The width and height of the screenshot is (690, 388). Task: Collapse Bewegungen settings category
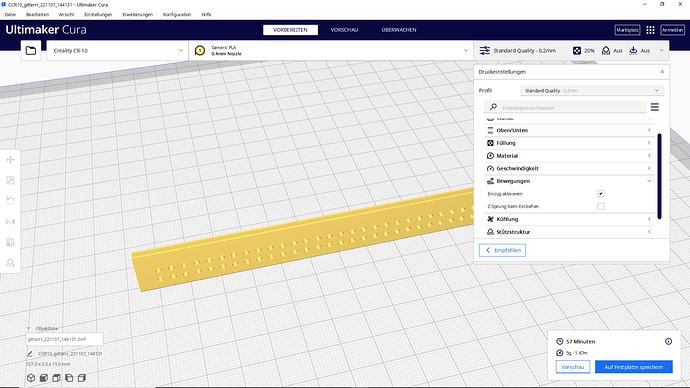tap(569, 181)
